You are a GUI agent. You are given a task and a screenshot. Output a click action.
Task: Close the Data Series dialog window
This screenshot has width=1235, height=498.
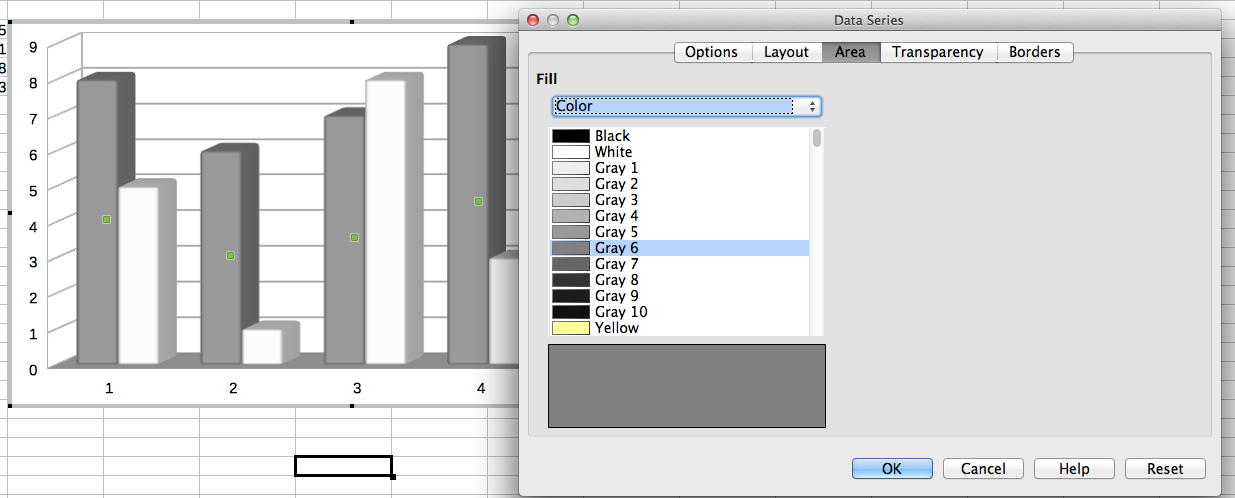(533, 20)
